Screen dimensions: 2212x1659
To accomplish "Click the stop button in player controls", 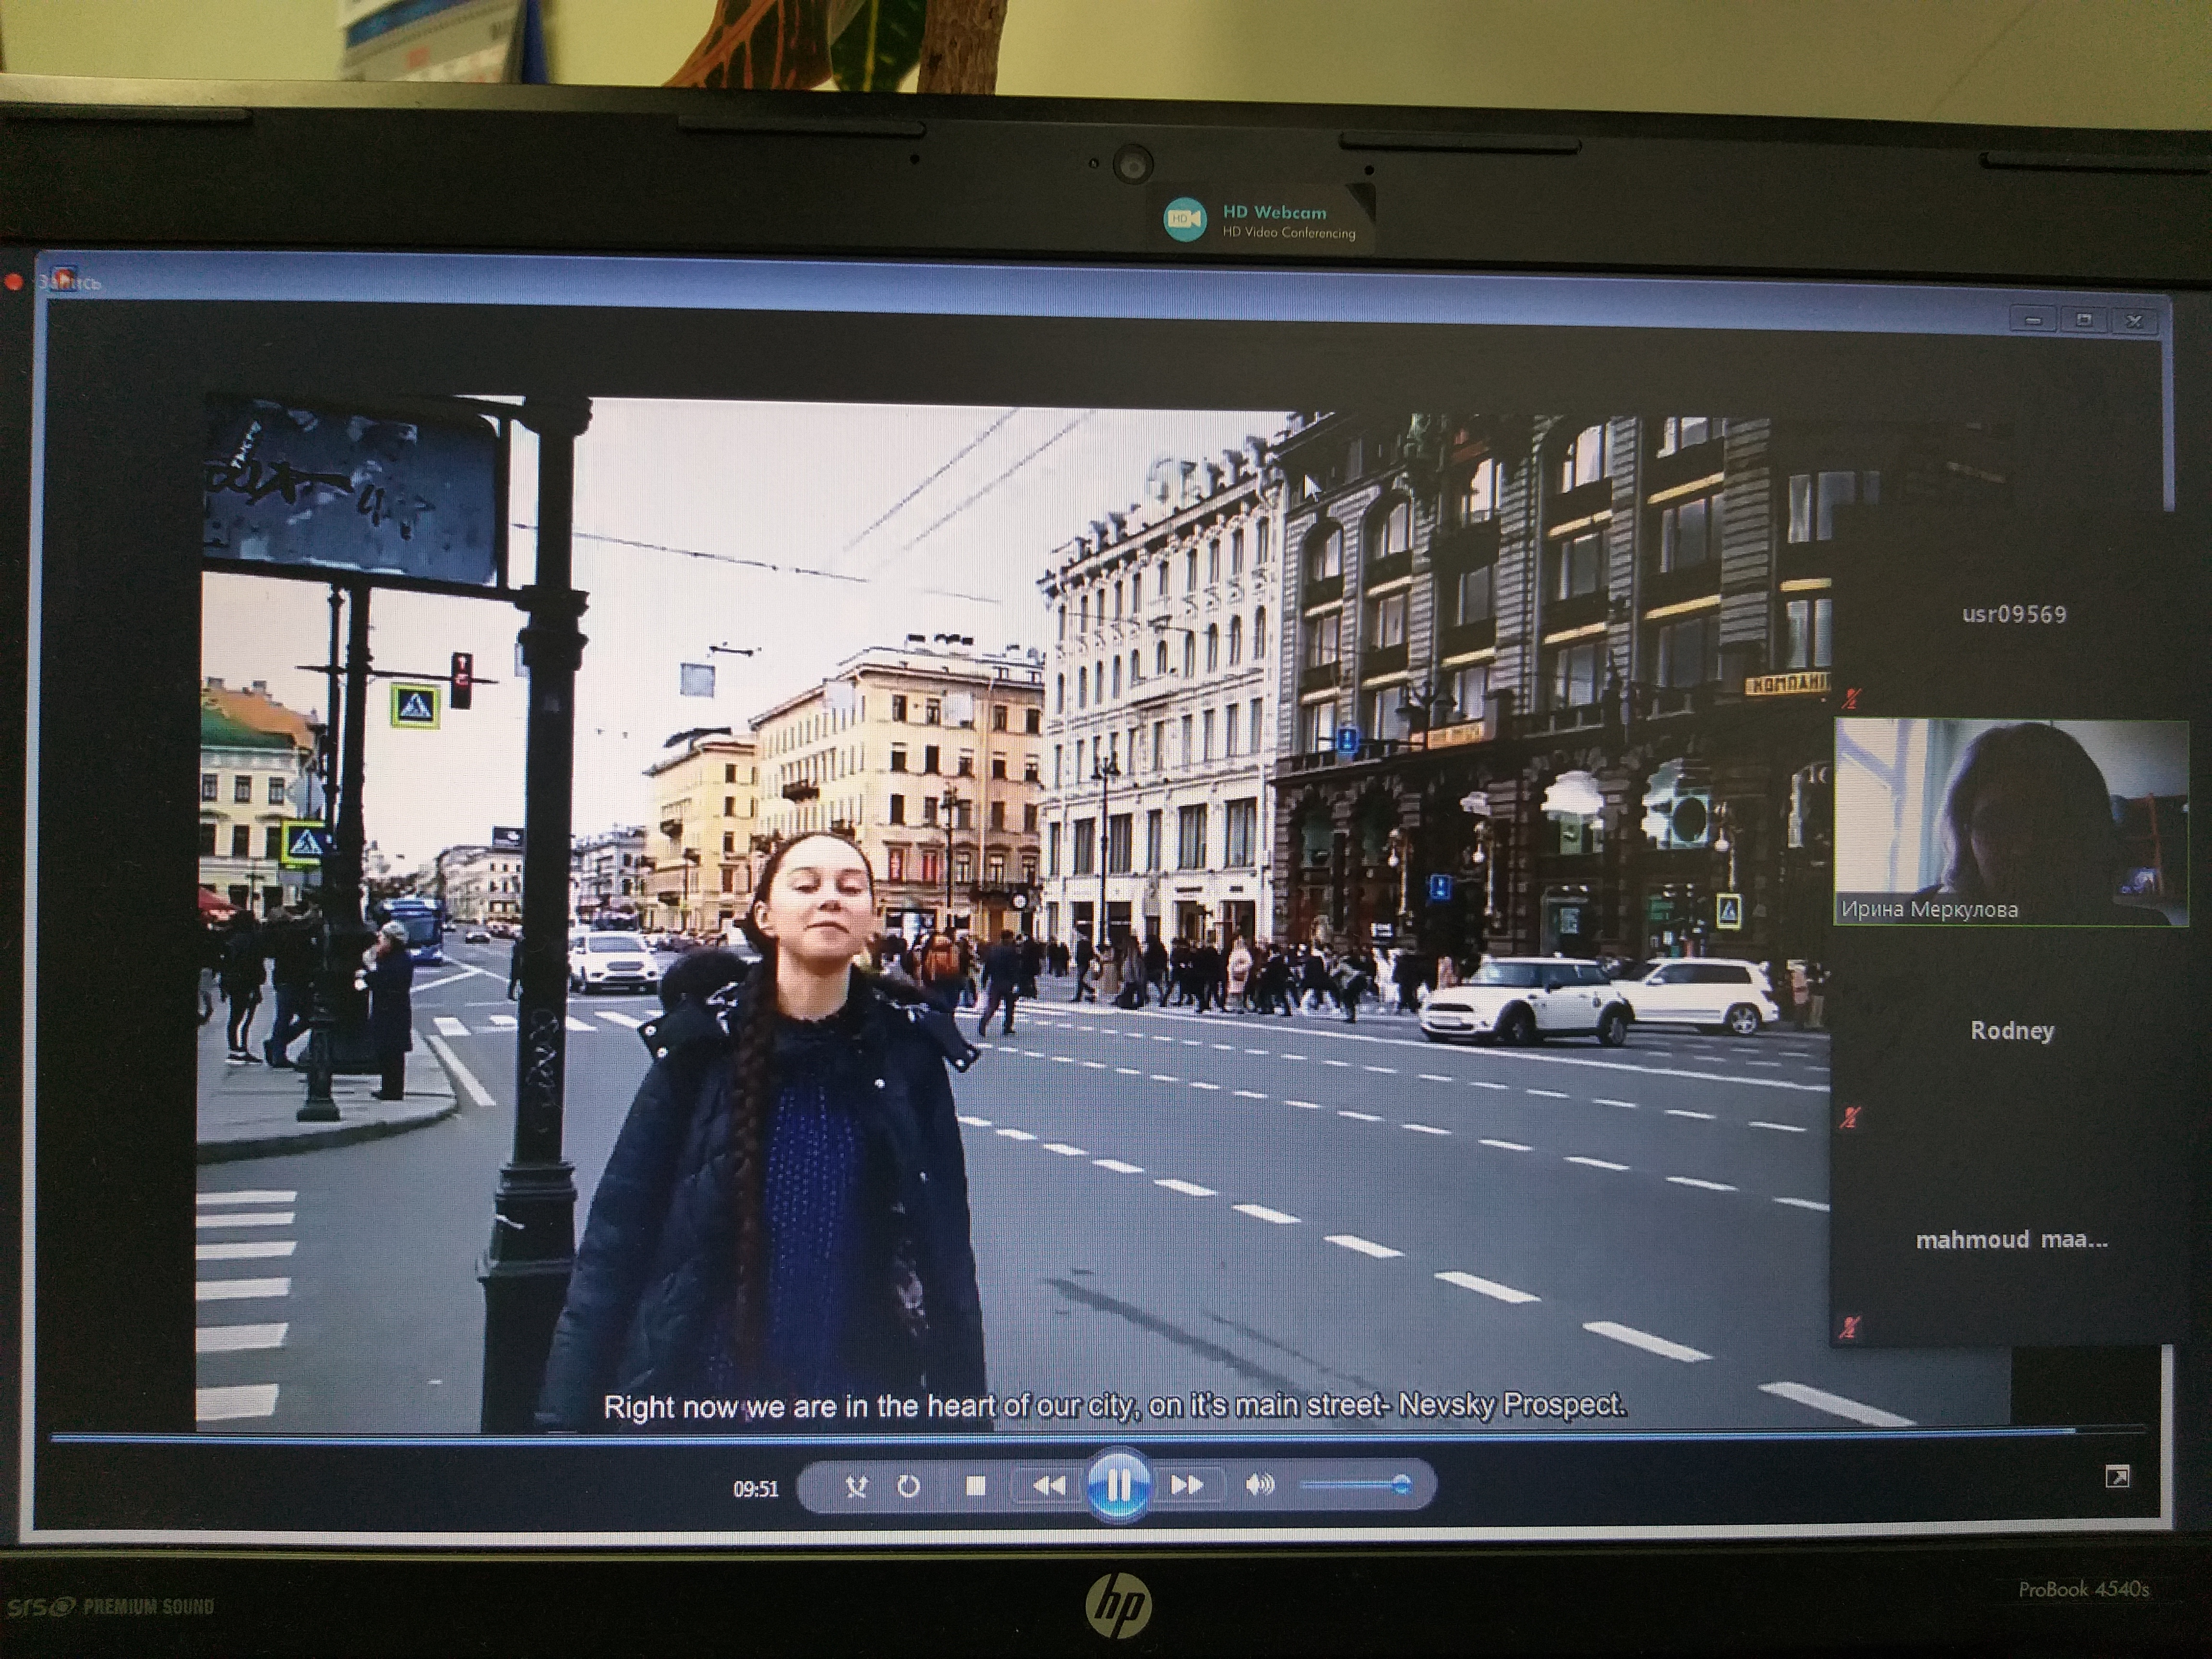I will (x=976, y=1486).
